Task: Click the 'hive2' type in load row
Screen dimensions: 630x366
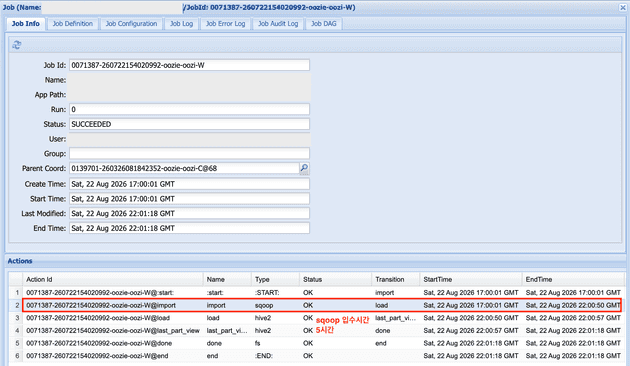Action: 263,318
